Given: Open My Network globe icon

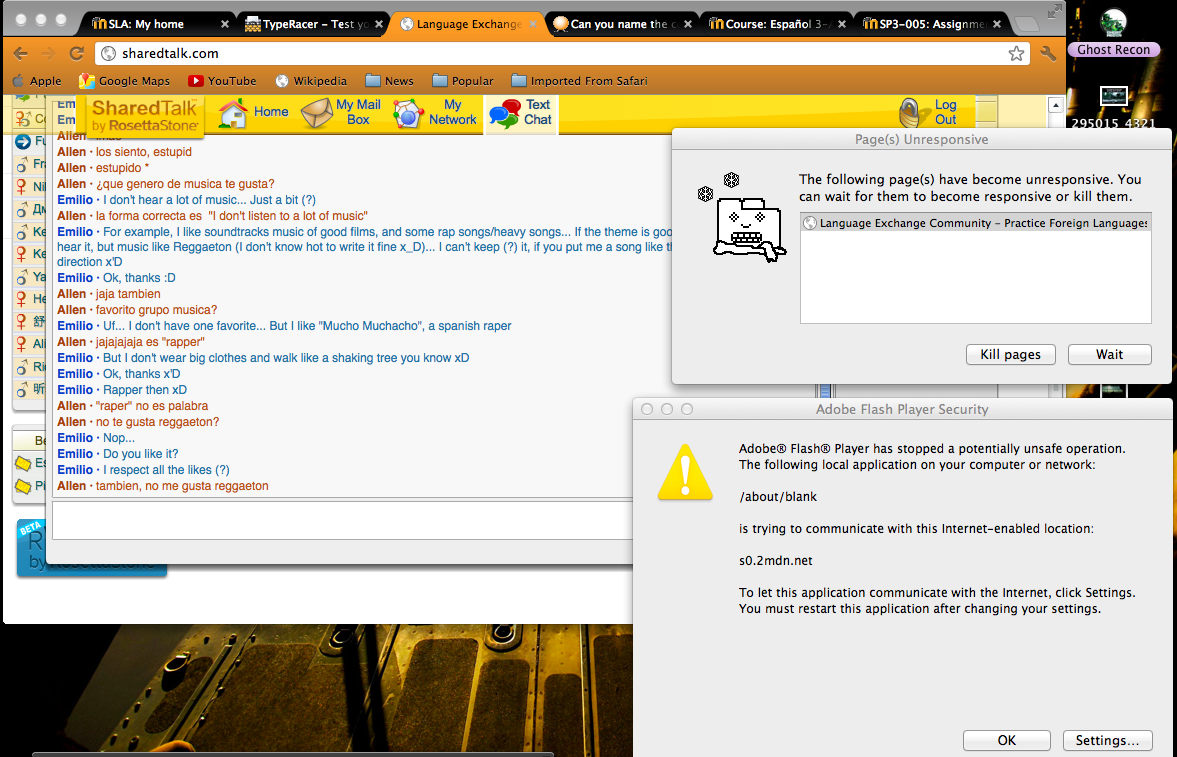Looking at the screenshot, I should [408, 113].
